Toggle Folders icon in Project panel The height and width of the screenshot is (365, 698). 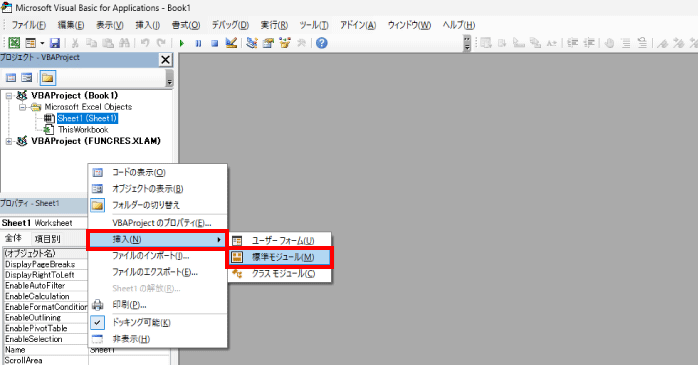coord(47,78)
